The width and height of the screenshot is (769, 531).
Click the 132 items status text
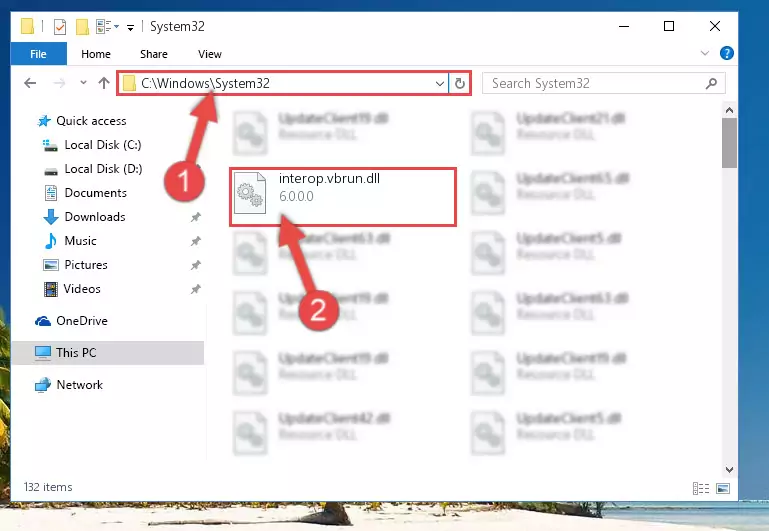point(48,487)
